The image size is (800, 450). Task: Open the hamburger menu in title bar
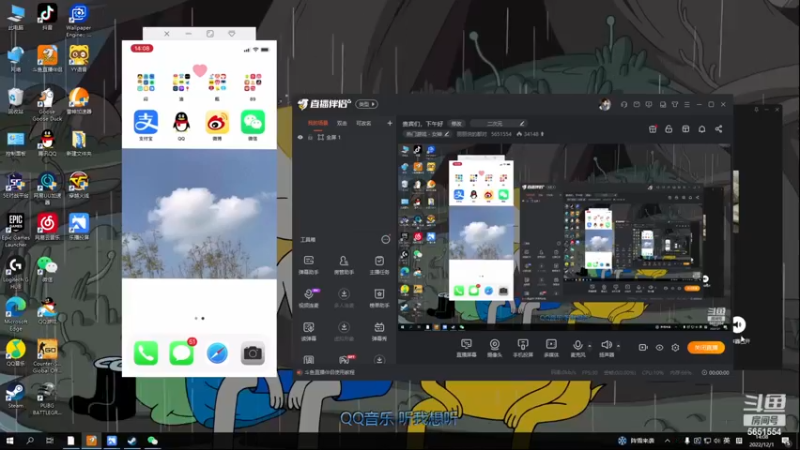coord(687,105)
